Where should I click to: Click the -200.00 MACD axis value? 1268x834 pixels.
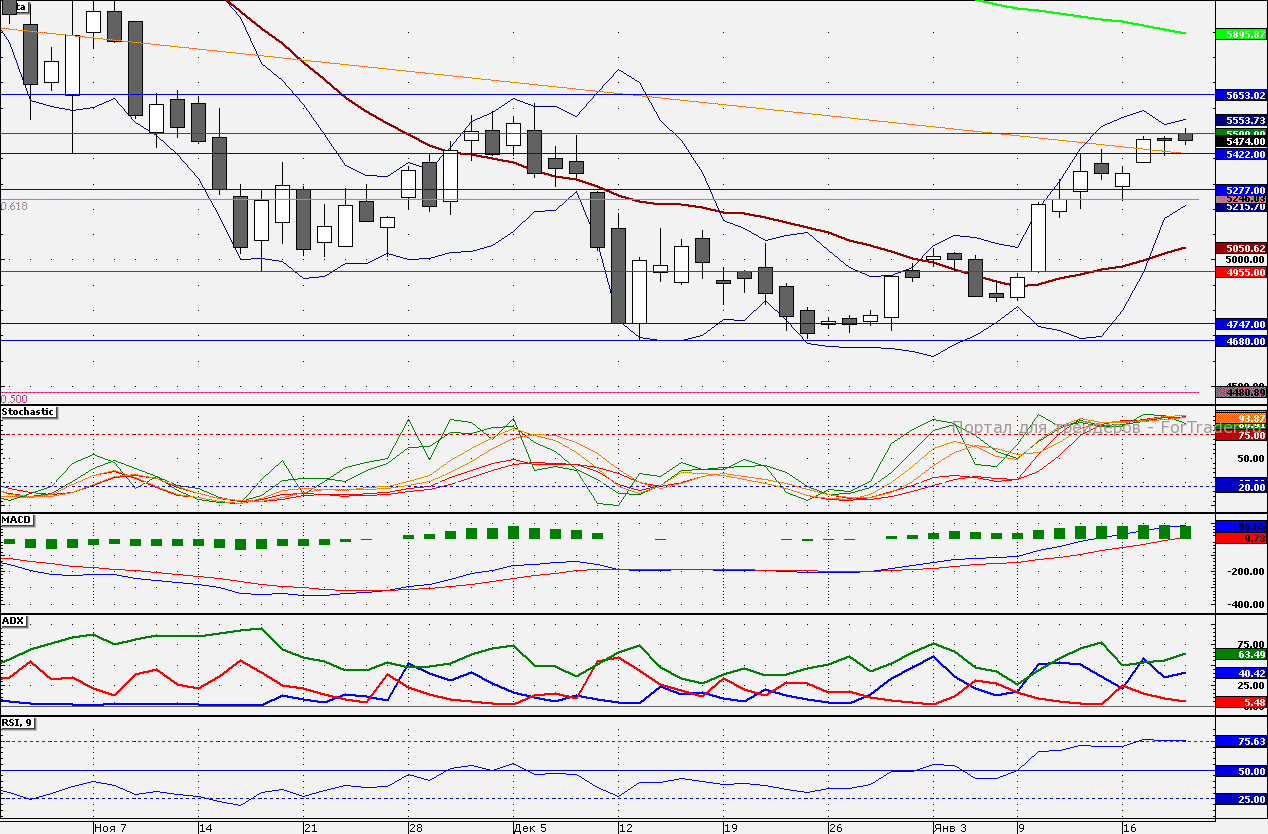1246,572
